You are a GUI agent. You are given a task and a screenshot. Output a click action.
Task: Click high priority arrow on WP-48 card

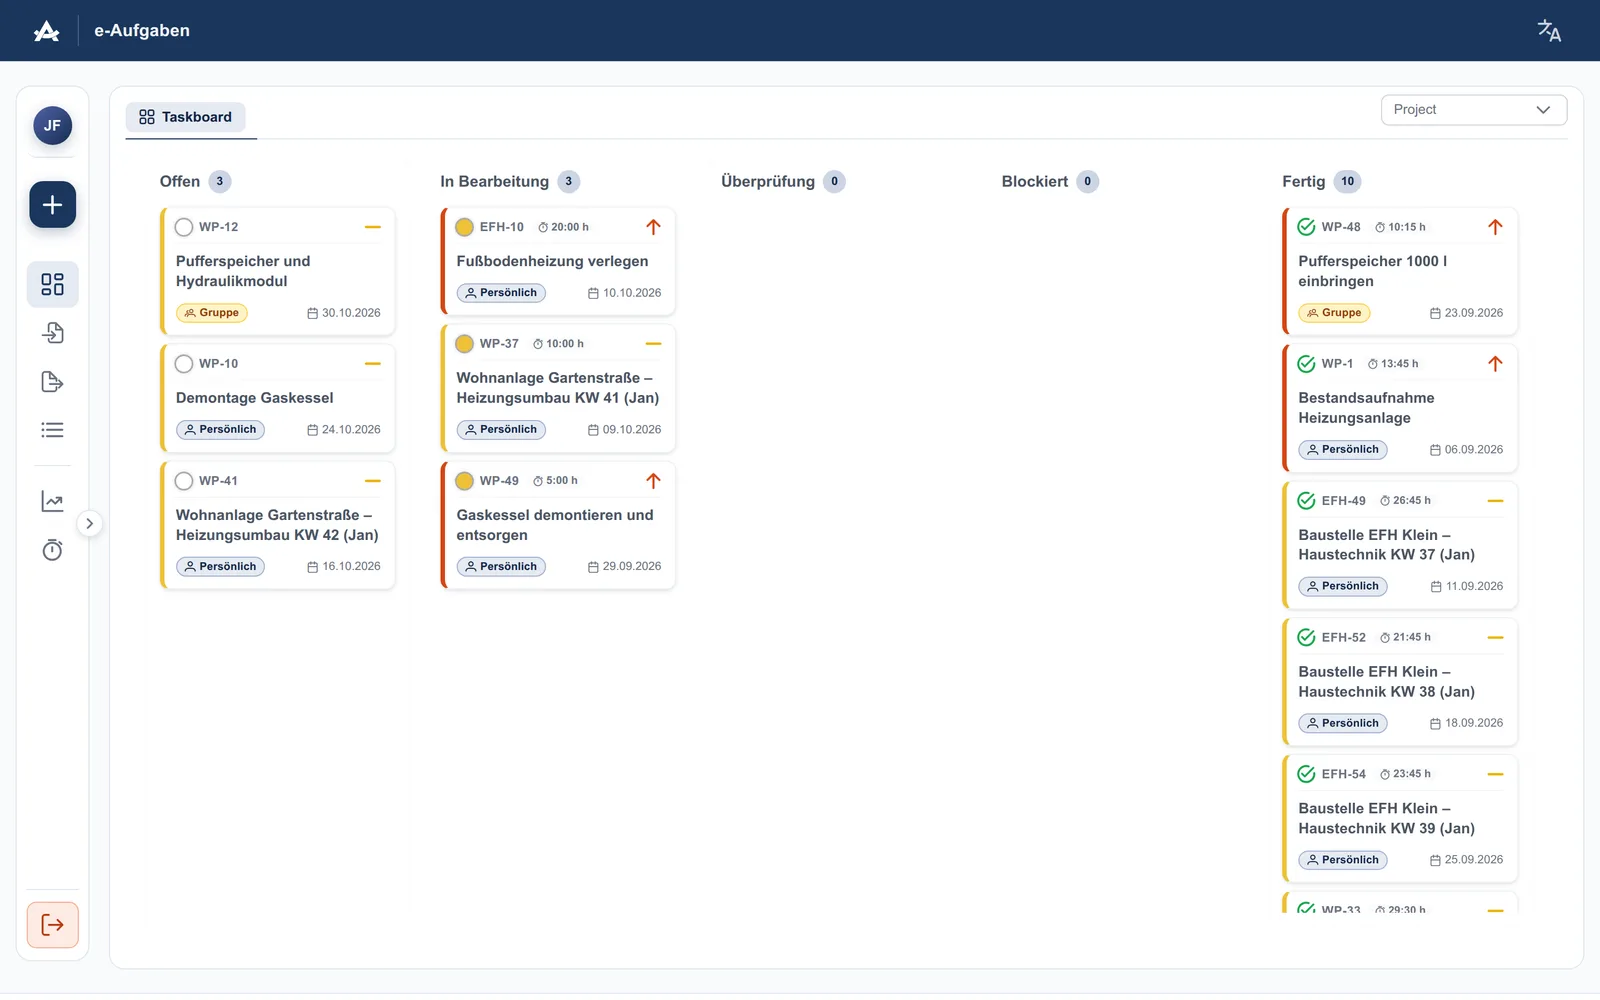point(1495,227)
